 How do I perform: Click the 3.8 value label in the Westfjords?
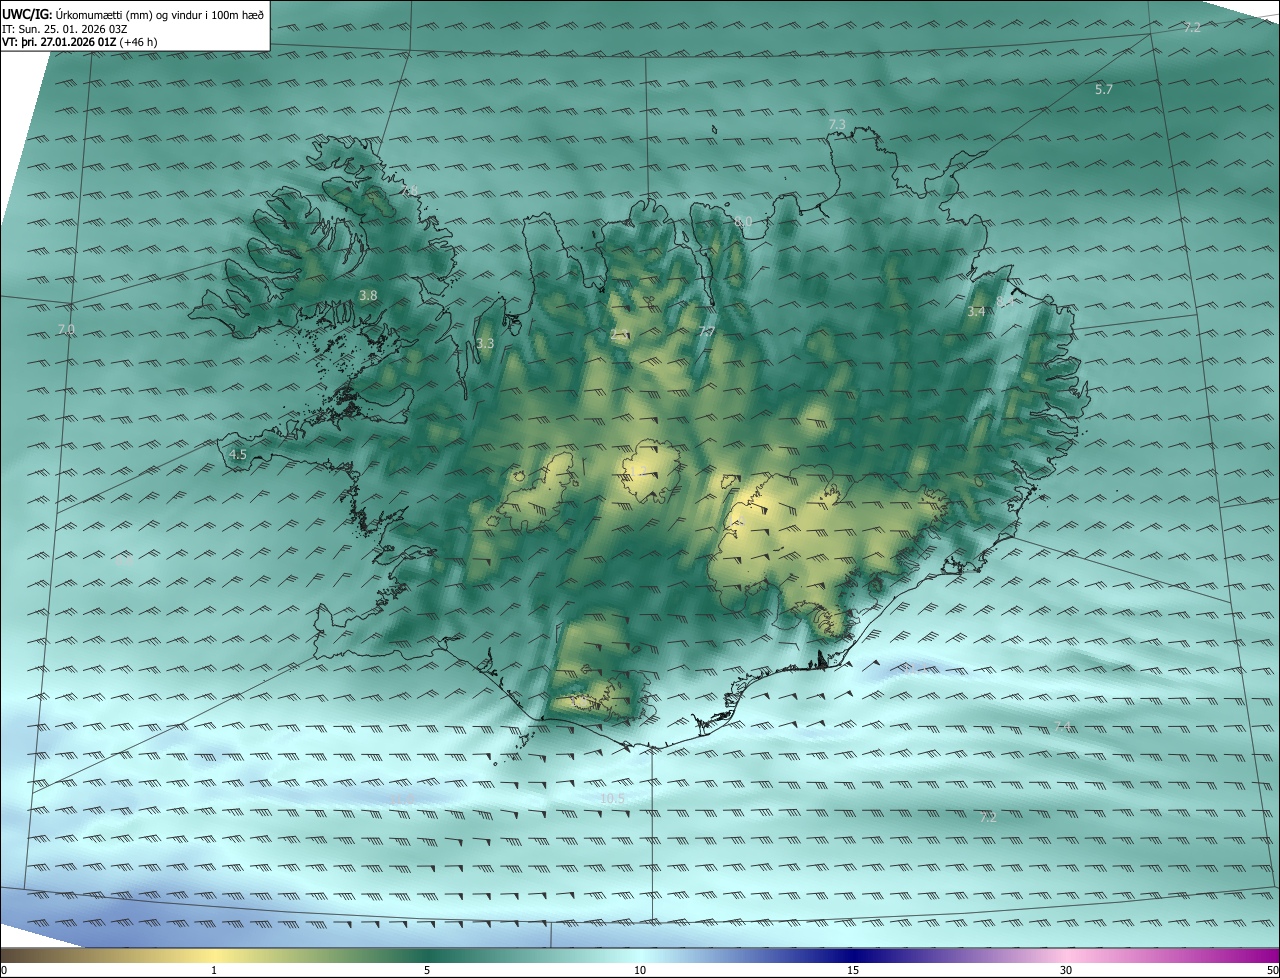click(x=368, y=295)
